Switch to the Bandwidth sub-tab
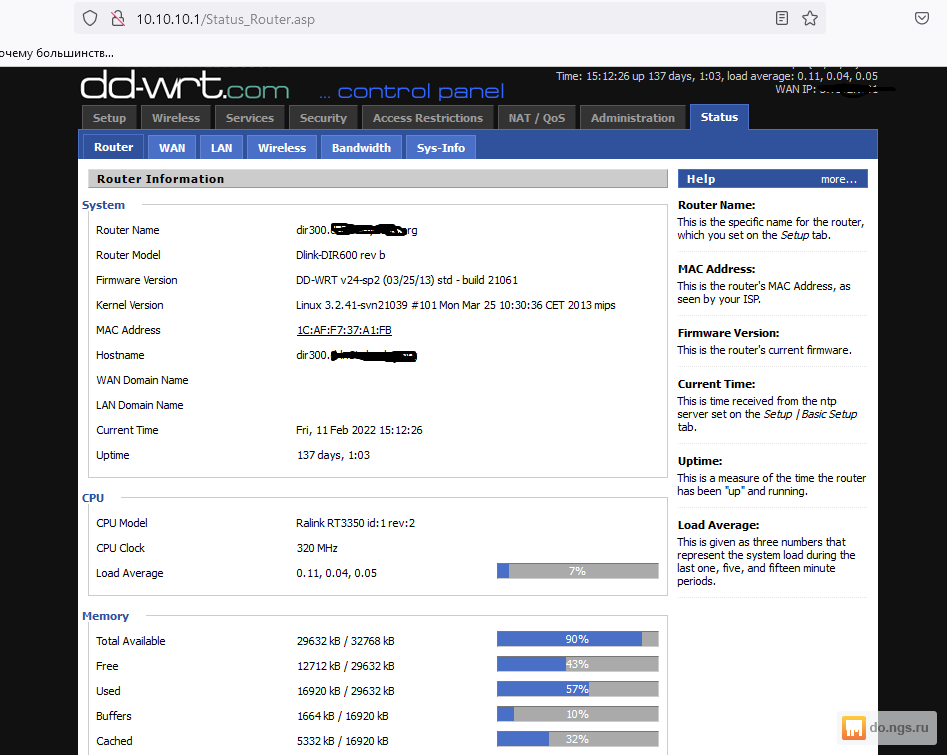The image size is (947, 755). [361, 148]
